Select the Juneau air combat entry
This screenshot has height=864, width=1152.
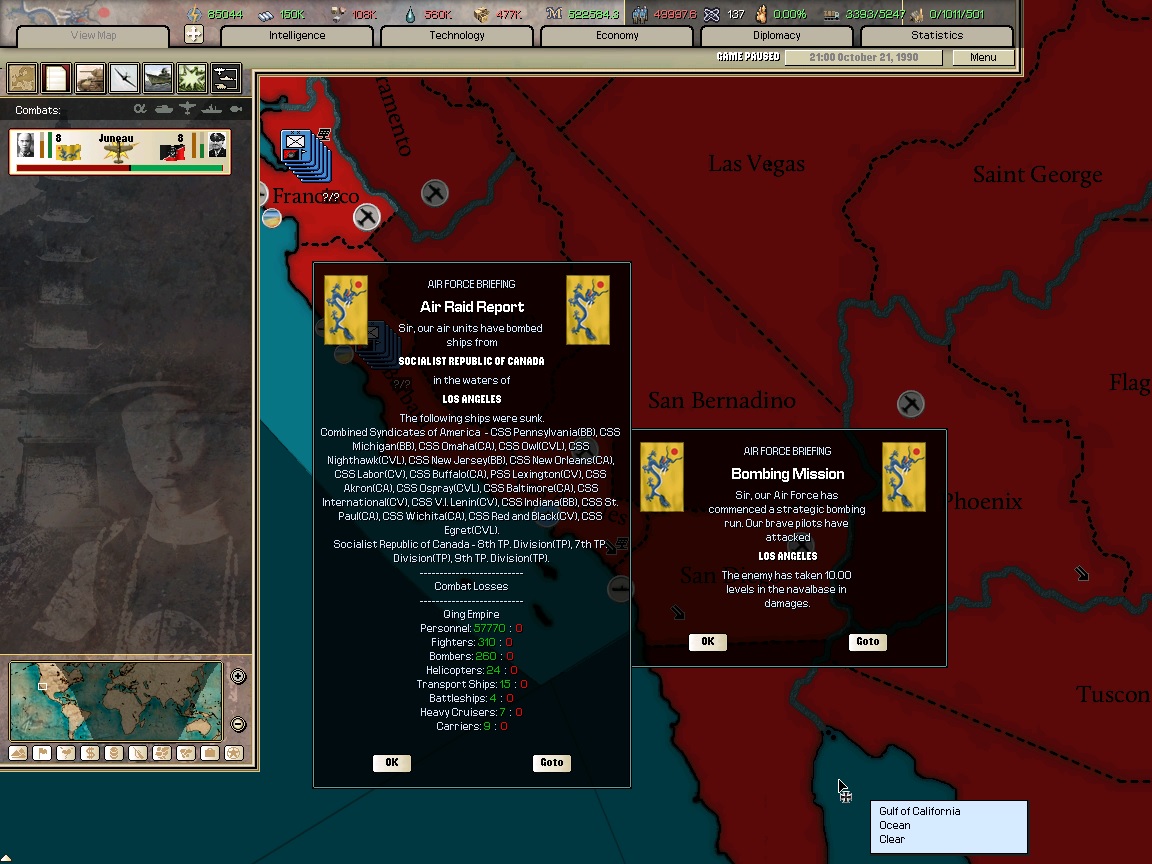coord(120,151)
